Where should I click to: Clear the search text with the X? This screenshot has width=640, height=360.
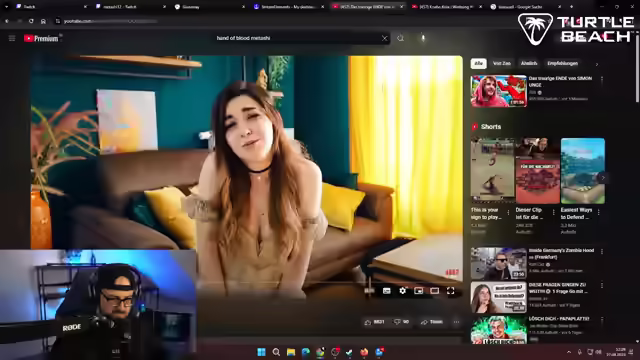click(384, 38)
